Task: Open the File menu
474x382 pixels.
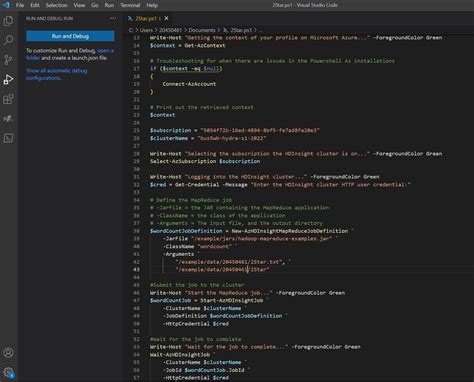Action: click(x=20, y=5)
